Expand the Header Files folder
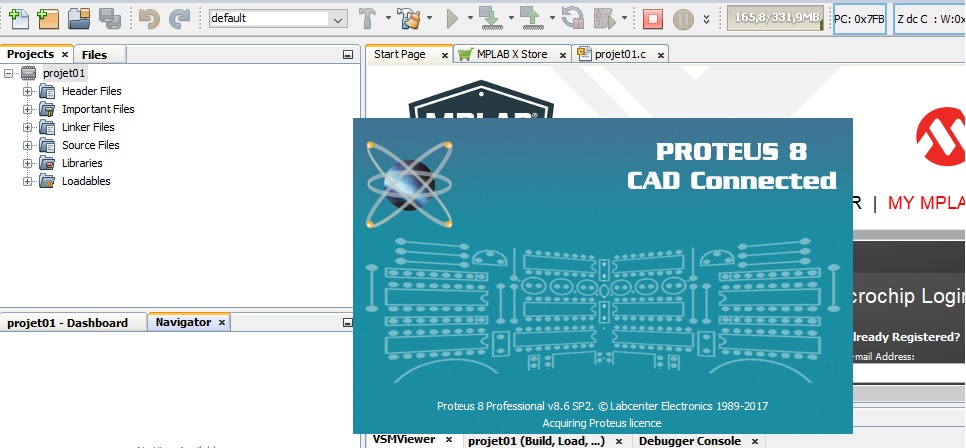Screen dimensions: 966x448 tap(28, 91)
